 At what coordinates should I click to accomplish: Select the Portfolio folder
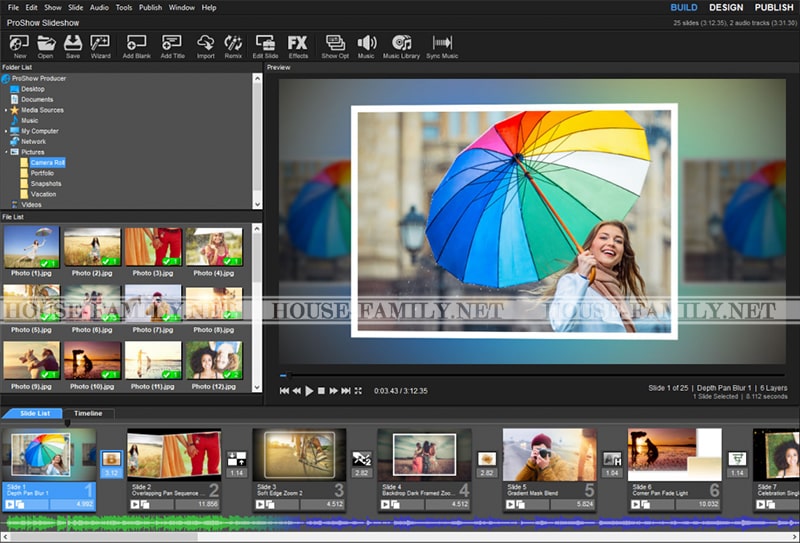[42, 174]
